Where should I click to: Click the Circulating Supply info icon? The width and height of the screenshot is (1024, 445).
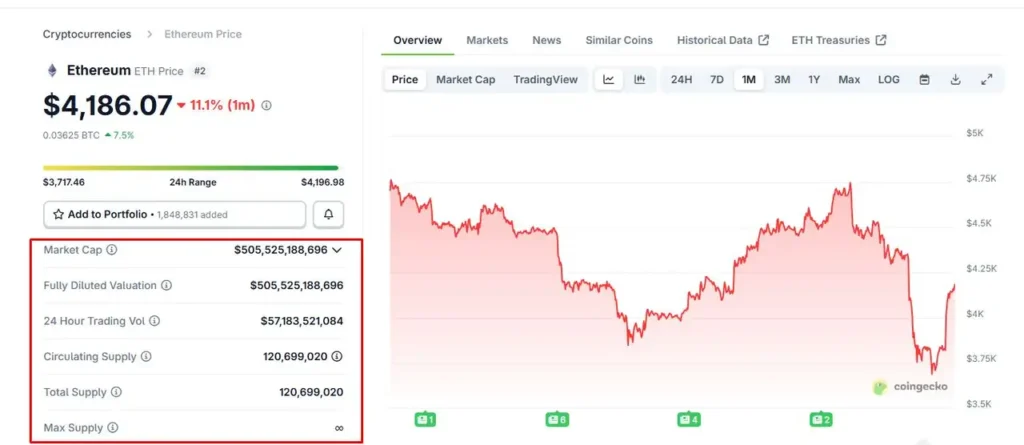point(146,356)
